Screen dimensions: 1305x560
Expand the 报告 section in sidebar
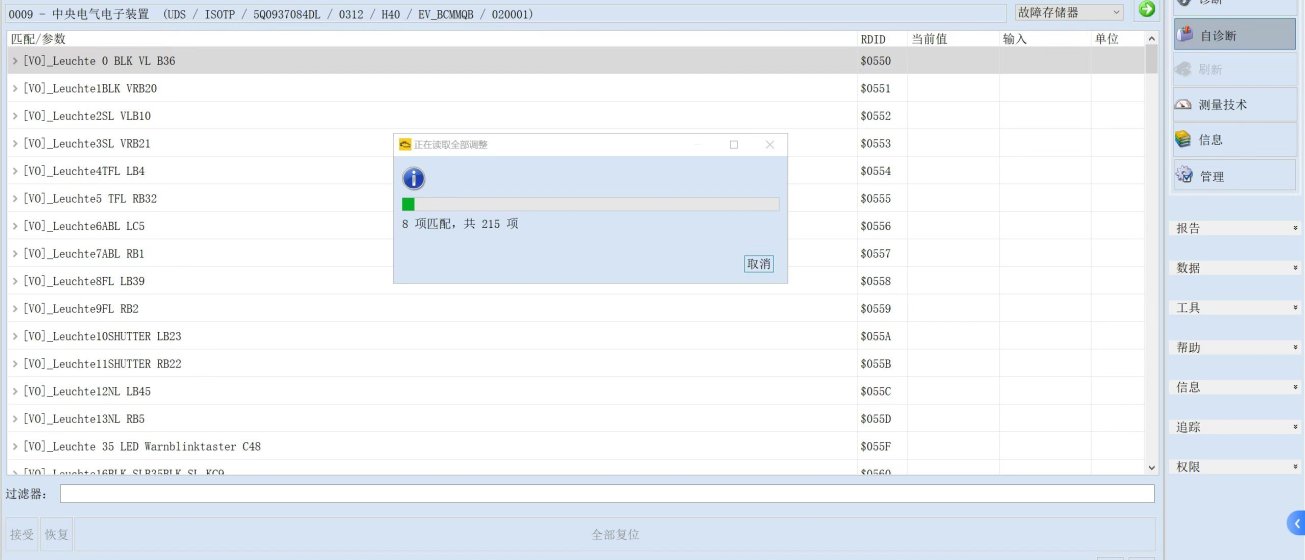click(x=1237, y=228)
